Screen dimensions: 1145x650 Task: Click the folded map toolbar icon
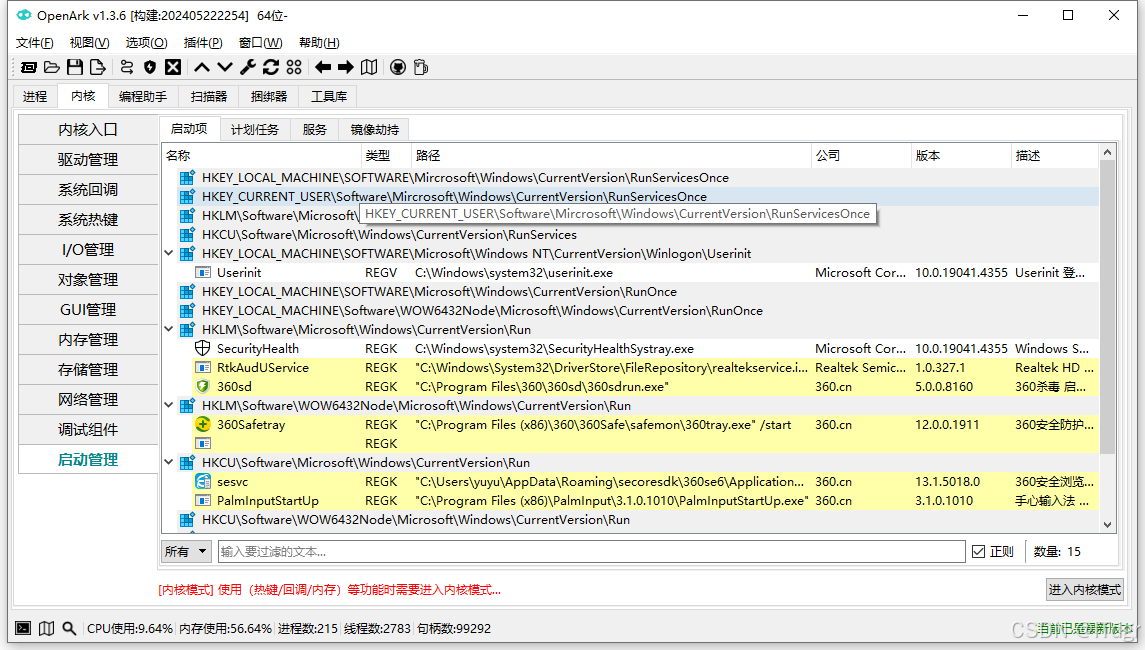pyautogui.click(x=369, y=67)
